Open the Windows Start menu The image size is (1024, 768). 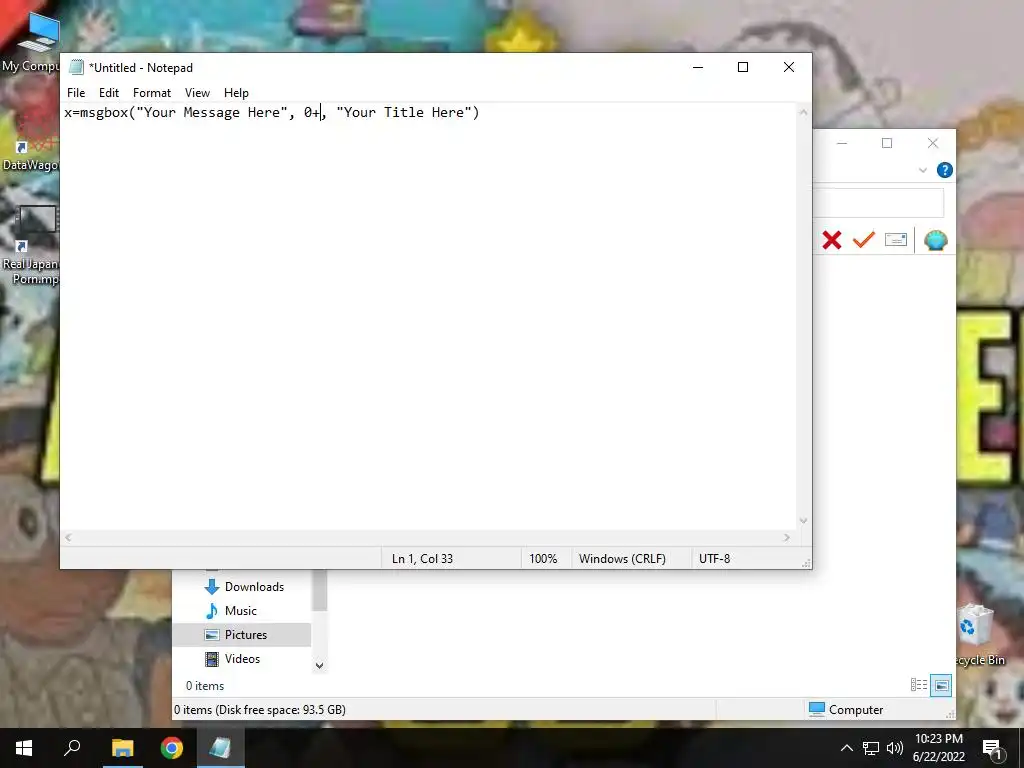click(x=24, y=748)
